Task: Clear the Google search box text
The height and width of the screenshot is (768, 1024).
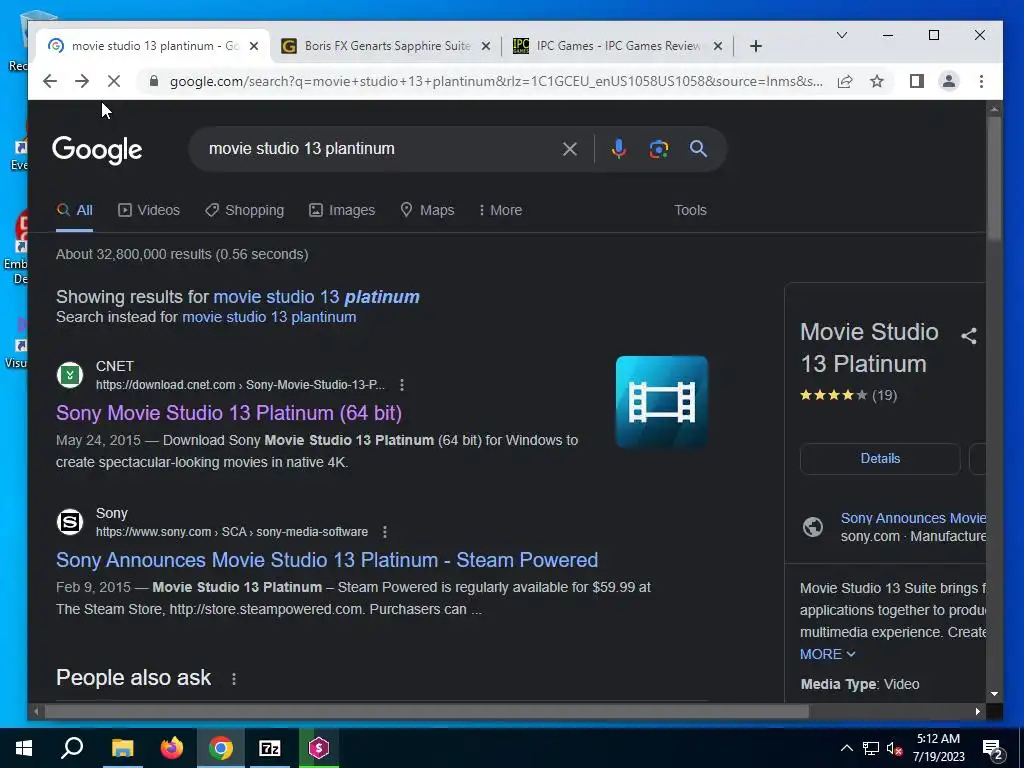Action: point(569,149)
